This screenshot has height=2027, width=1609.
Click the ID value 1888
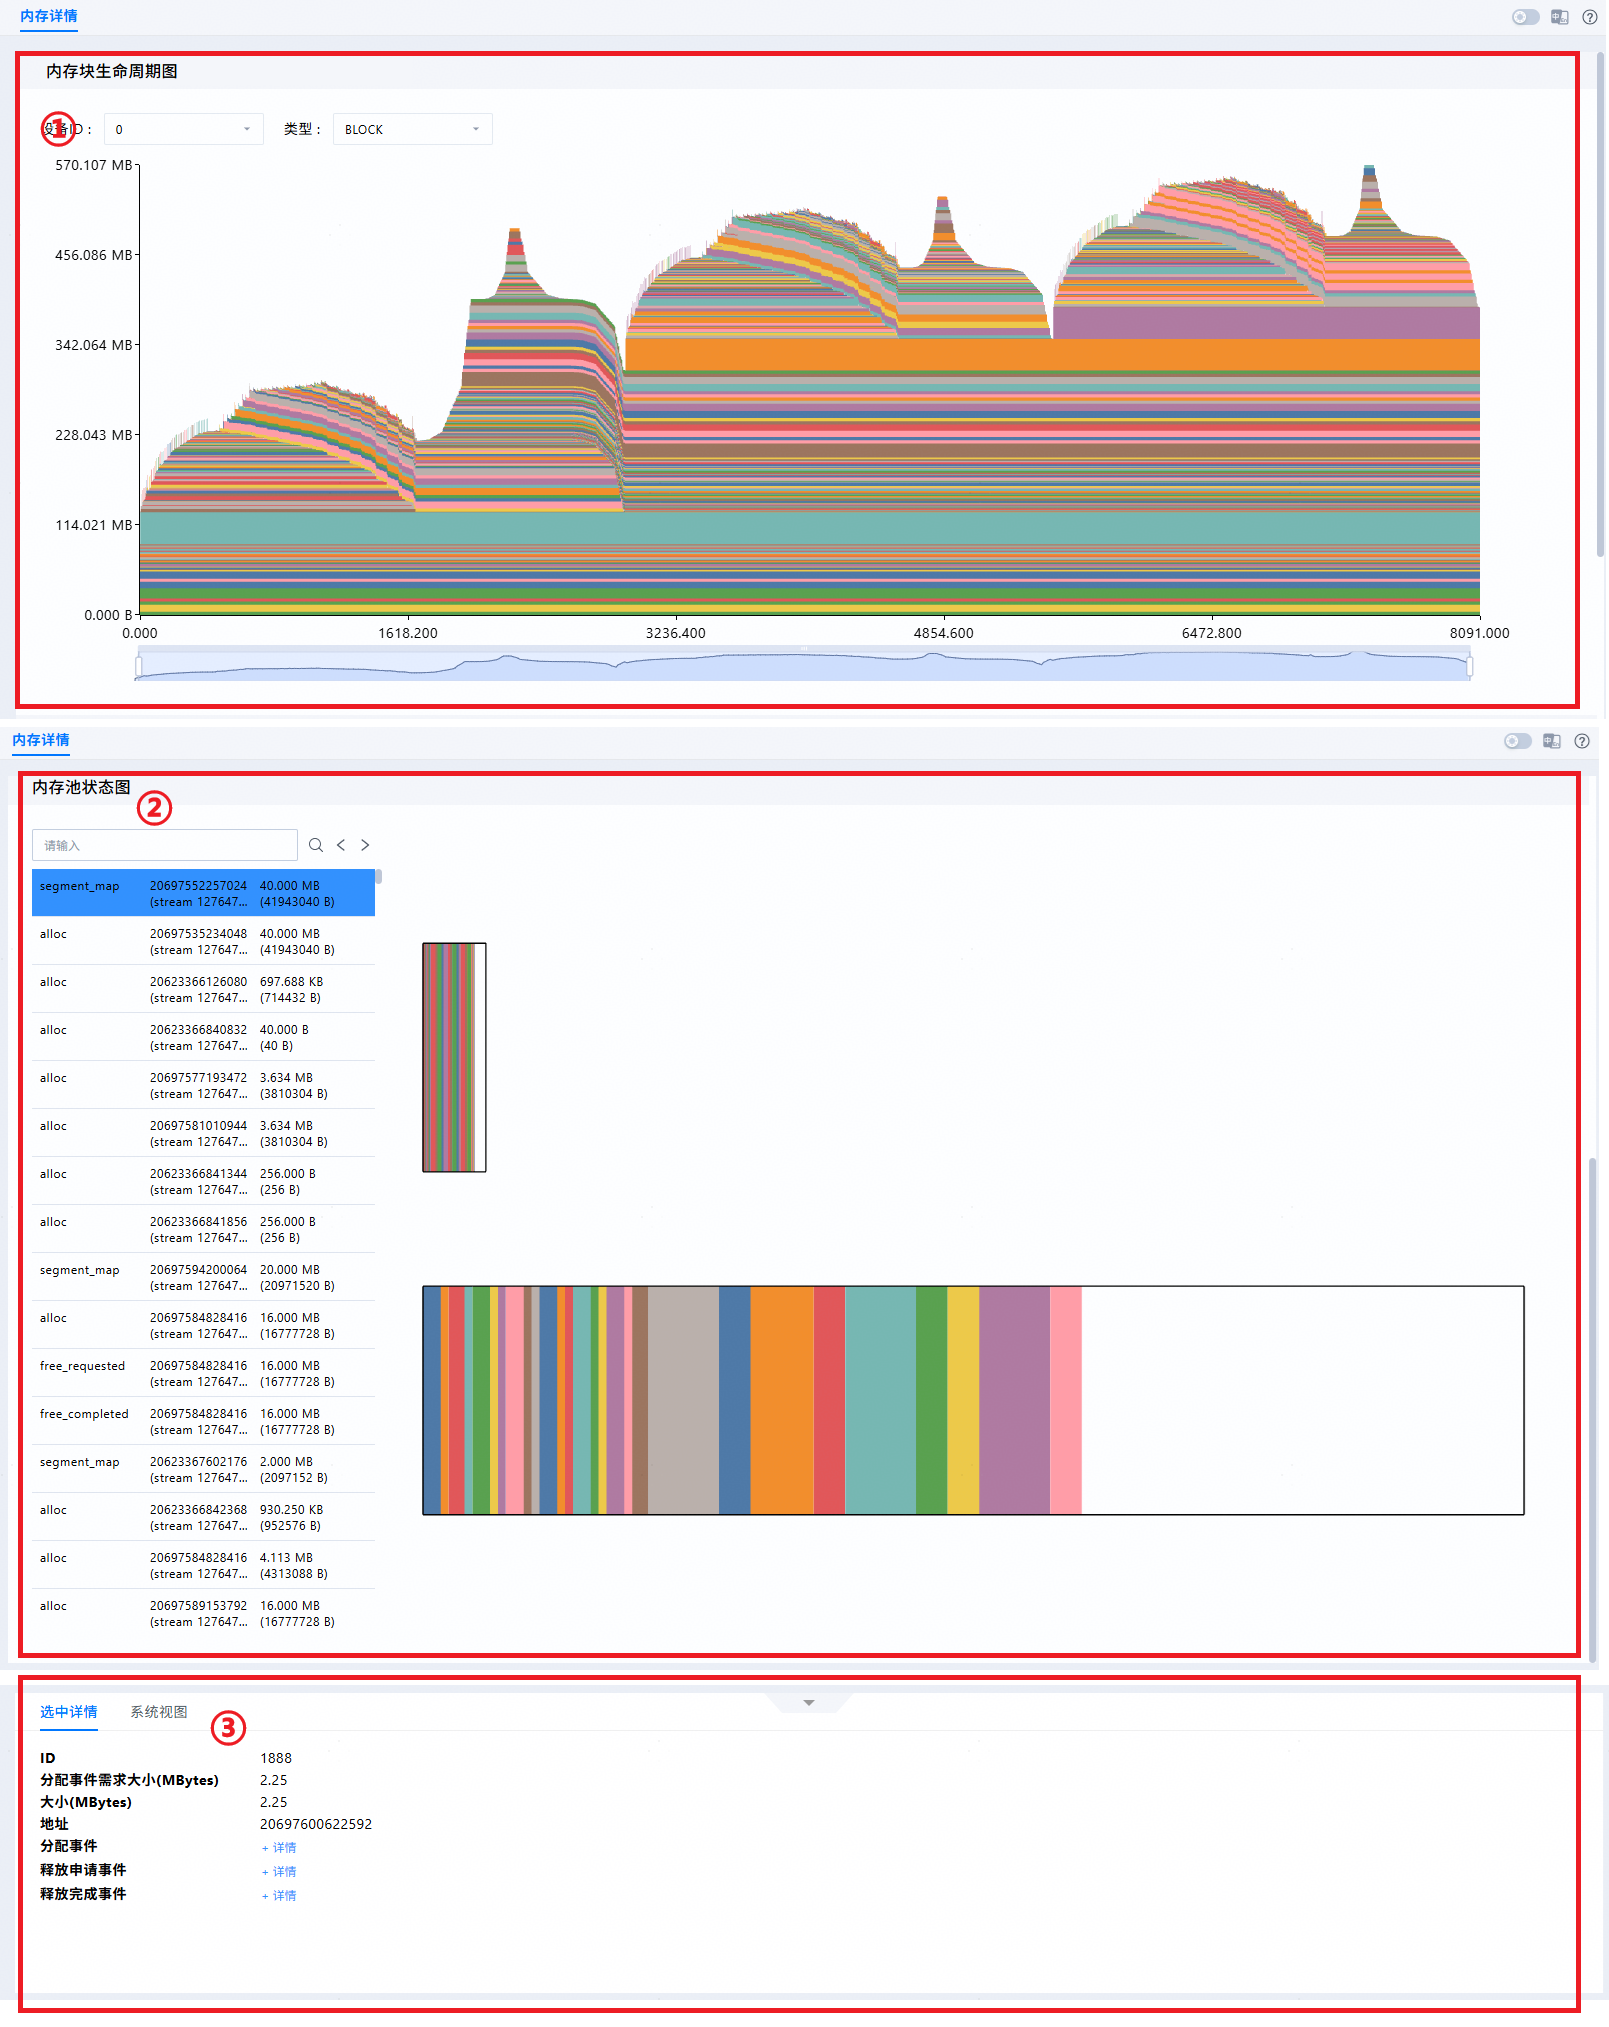[276, 1758]
